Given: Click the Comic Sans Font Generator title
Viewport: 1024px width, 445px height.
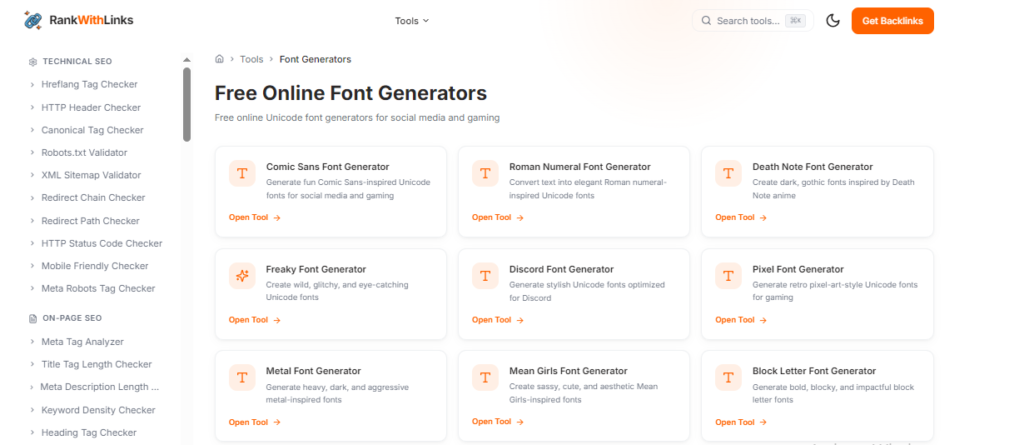Looking at the screenshot, I should point(327,167).
